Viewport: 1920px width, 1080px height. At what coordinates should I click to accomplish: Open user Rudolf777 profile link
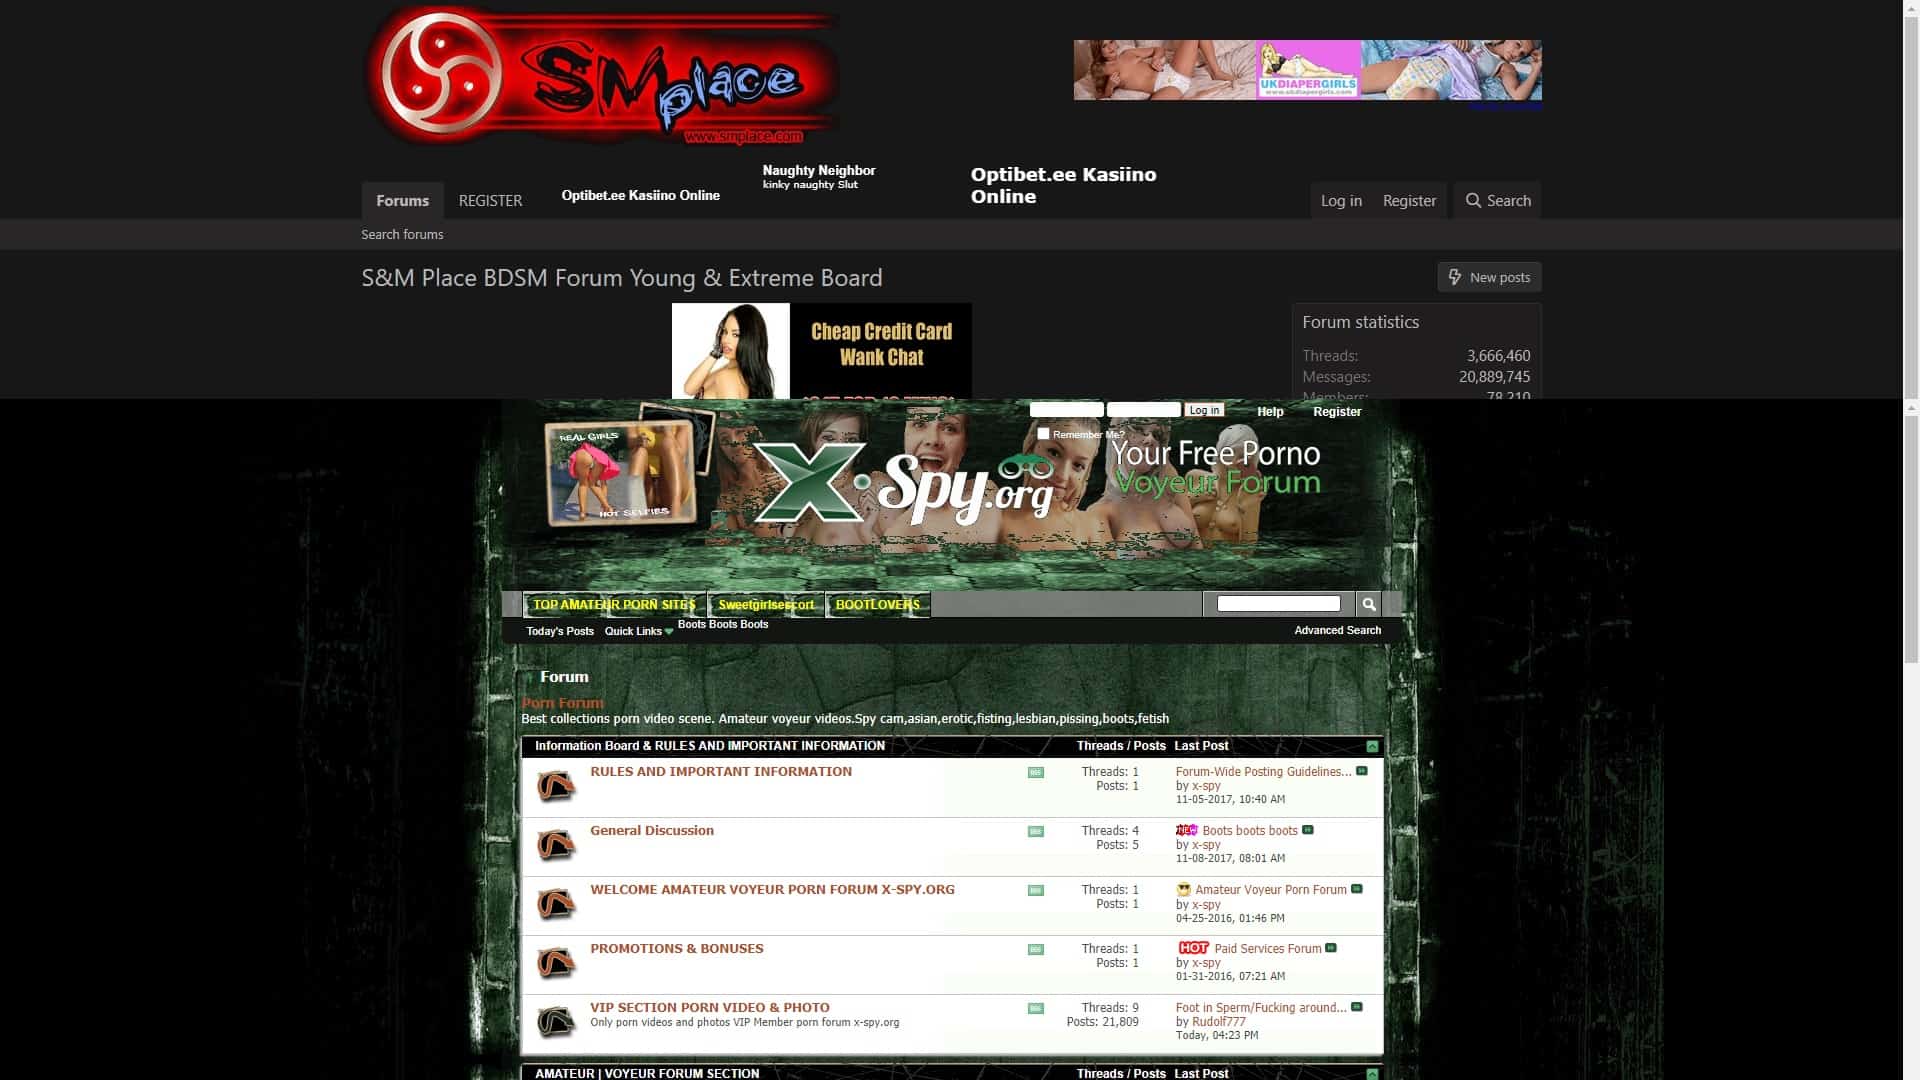click(1219, 1022)
